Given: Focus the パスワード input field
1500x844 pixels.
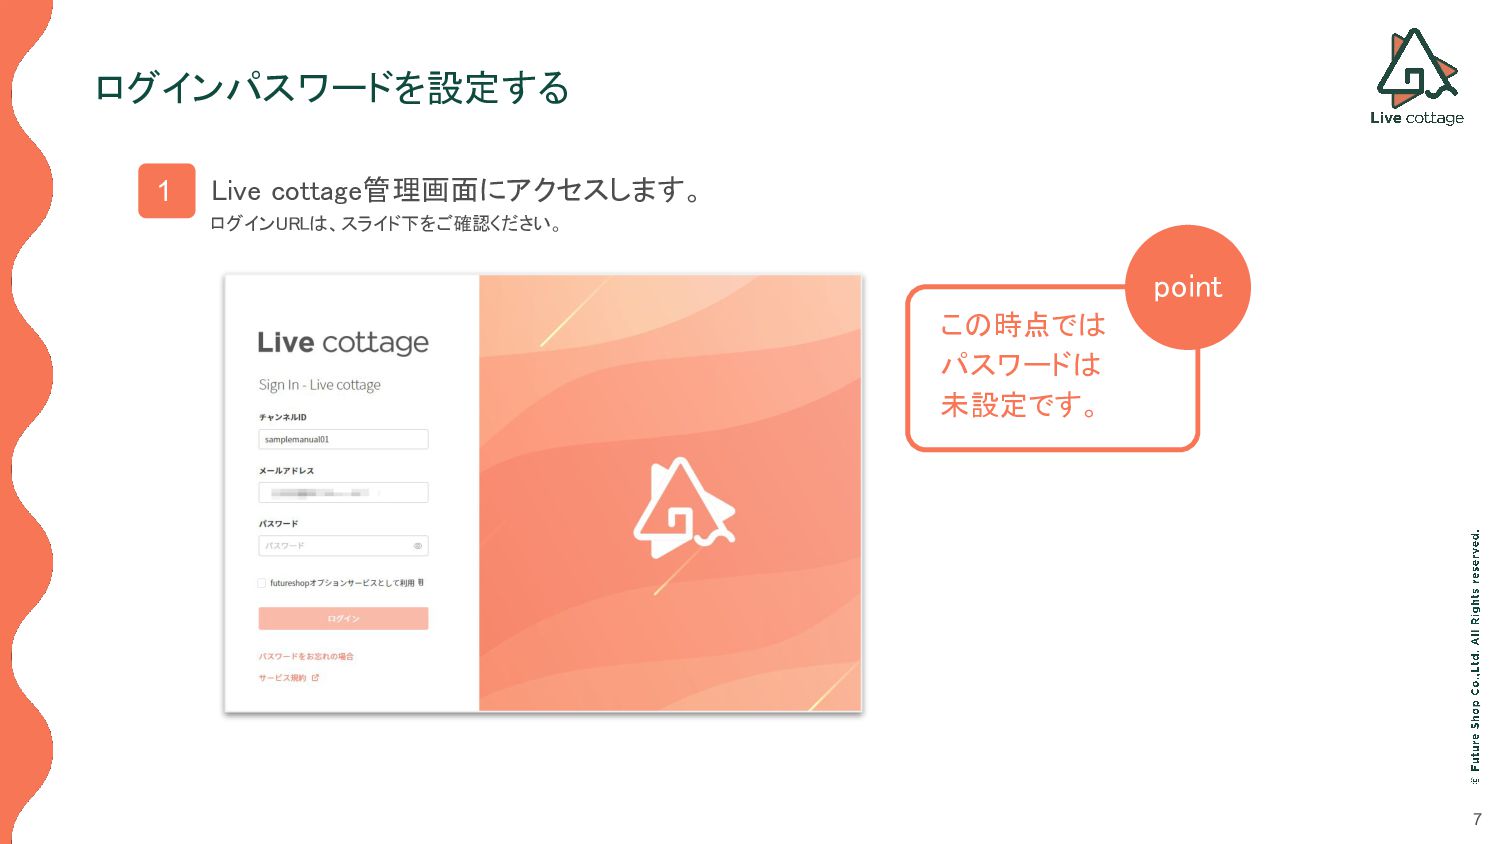Looking at the screenshot, I should (343, 546).
